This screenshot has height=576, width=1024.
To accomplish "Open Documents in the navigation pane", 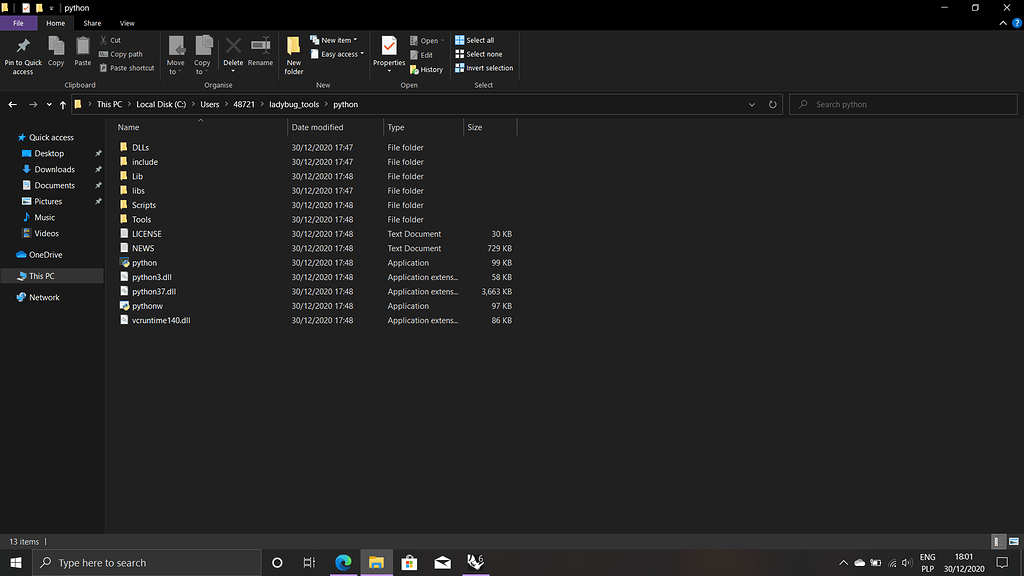I will tap(54, 185).
